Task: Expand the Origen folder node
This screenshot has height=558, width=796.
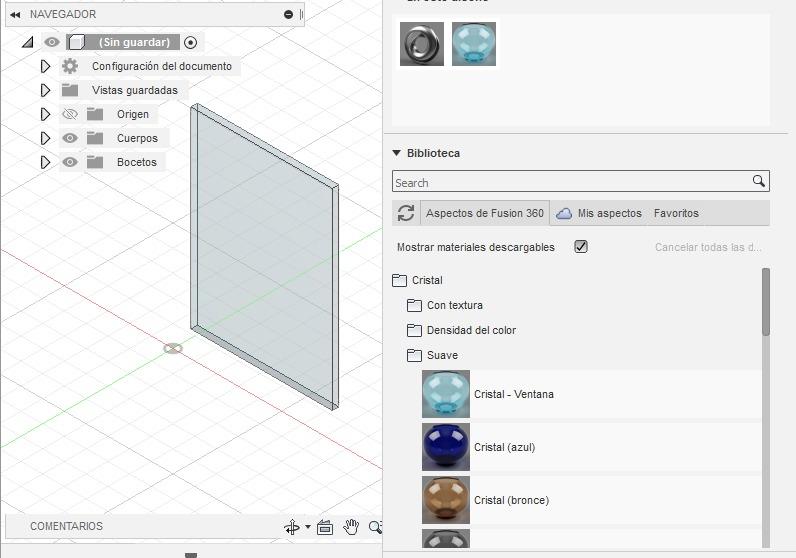Action: [x=45, y=114]
